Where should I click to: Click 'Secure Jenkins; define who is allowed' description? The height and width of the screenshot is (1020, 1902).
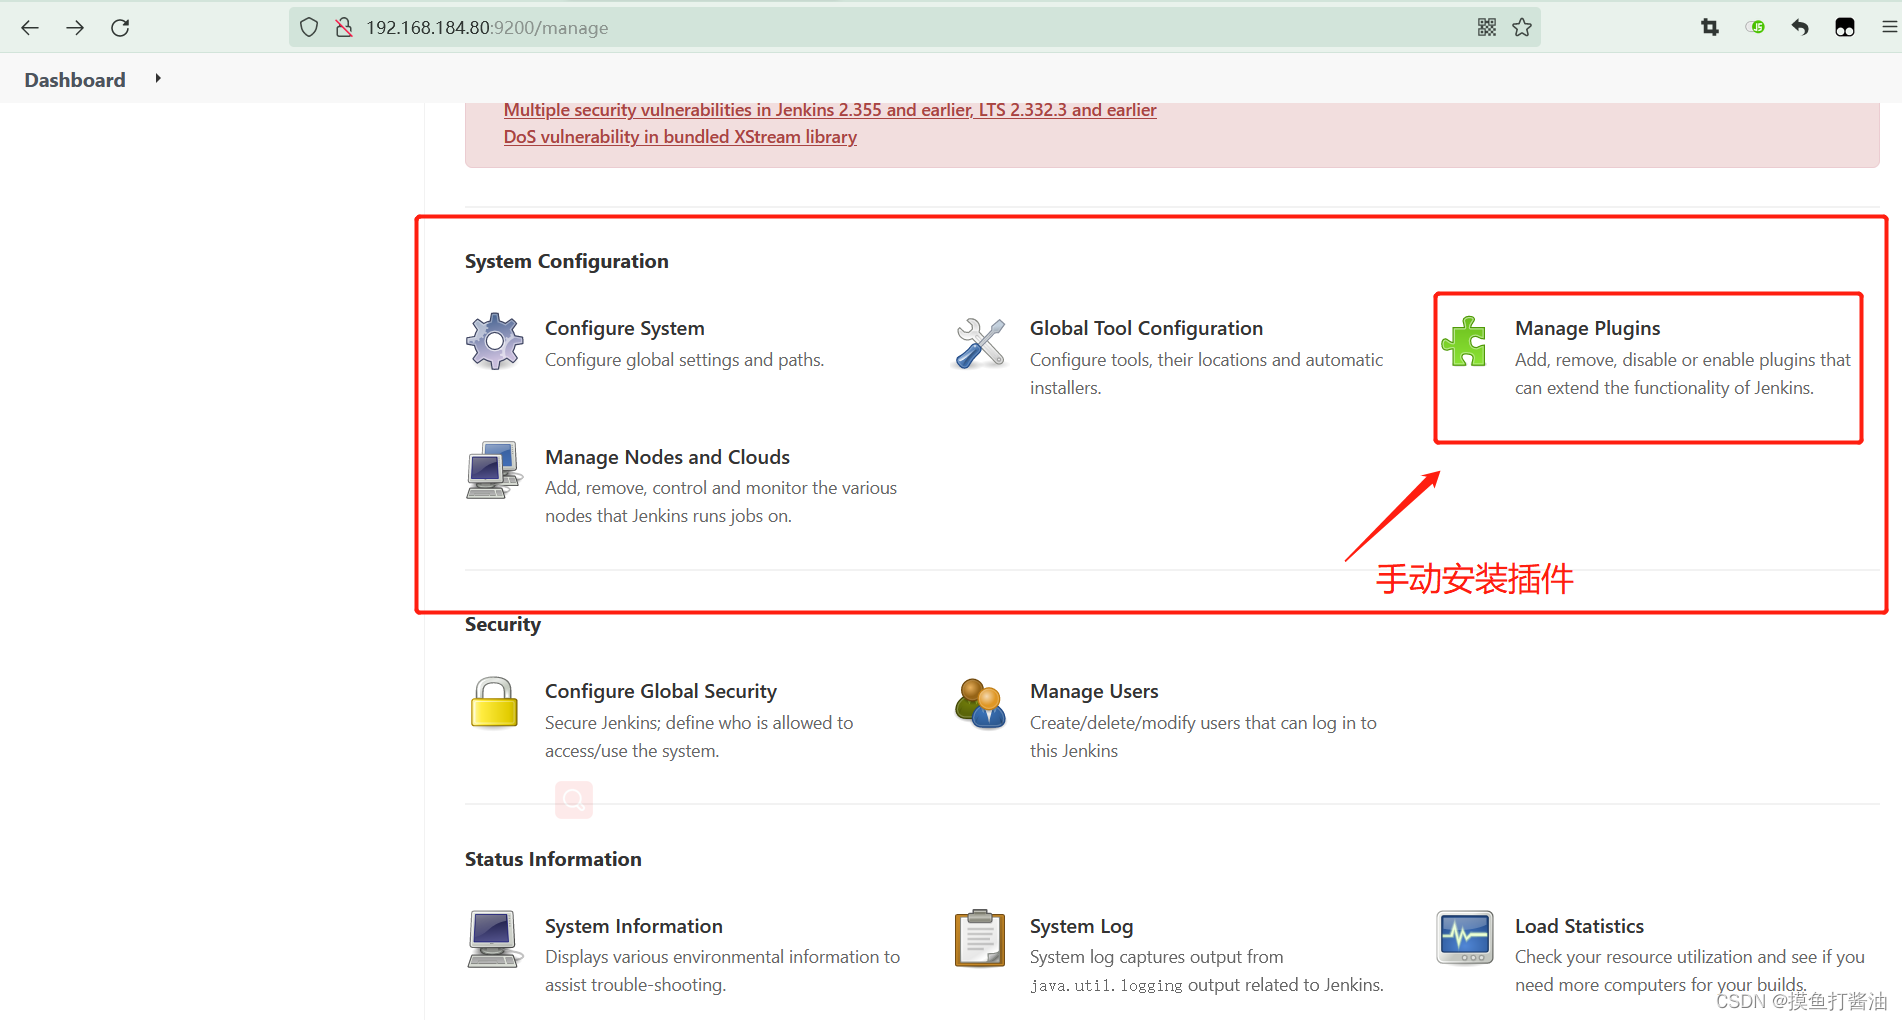699,737
